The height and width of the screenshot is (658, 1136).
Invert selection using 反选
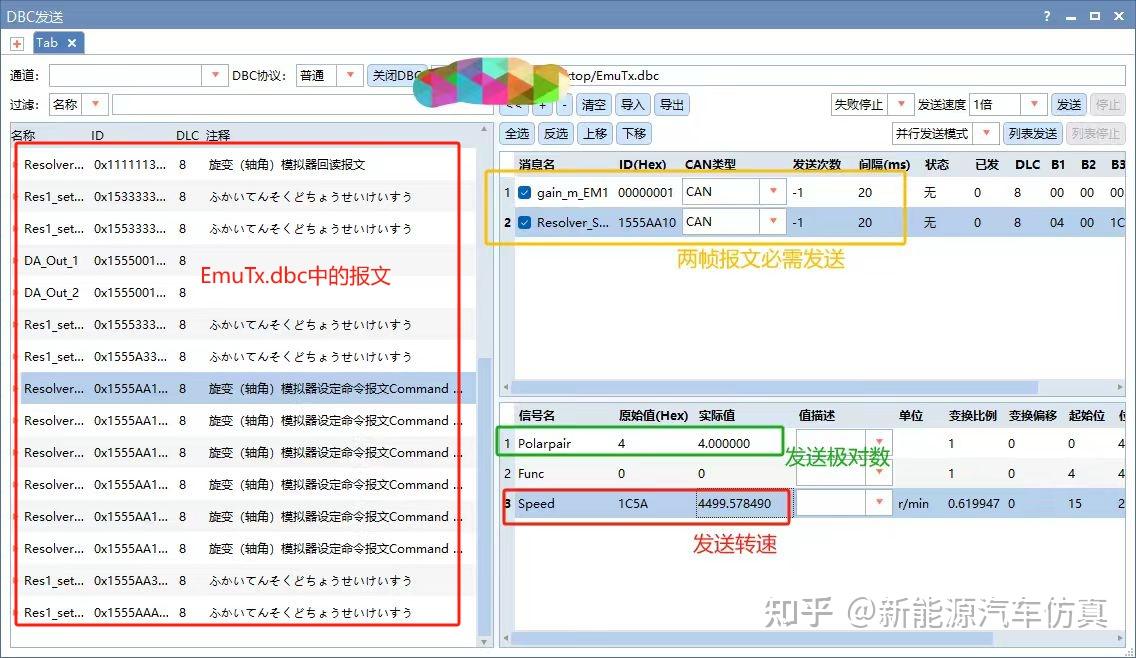coord(556,133)
